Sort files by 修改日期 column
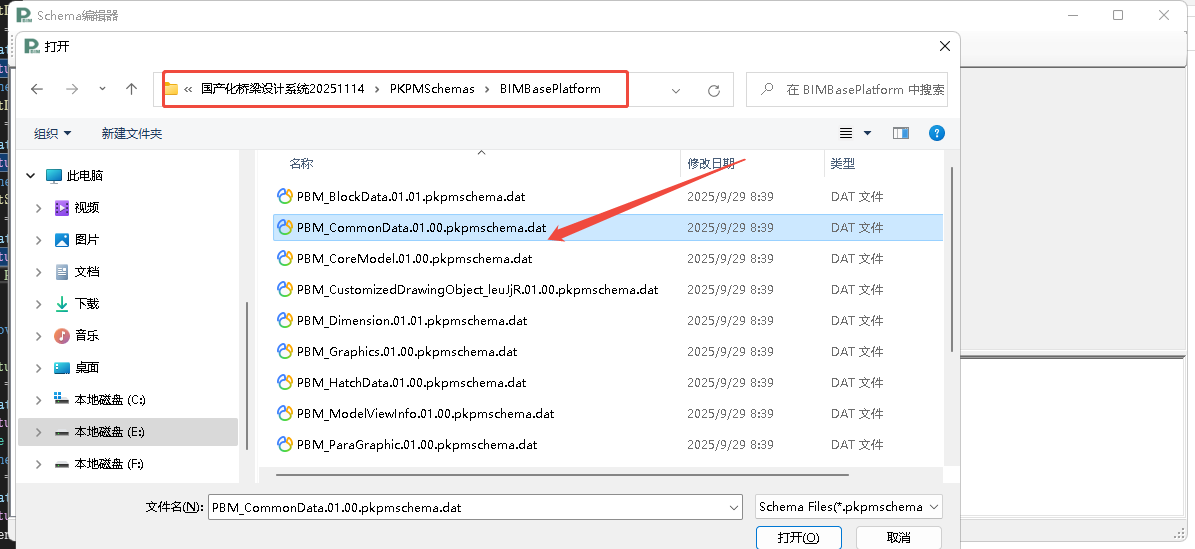Viewport: 1195px width, 549px height. click(711, 163)
